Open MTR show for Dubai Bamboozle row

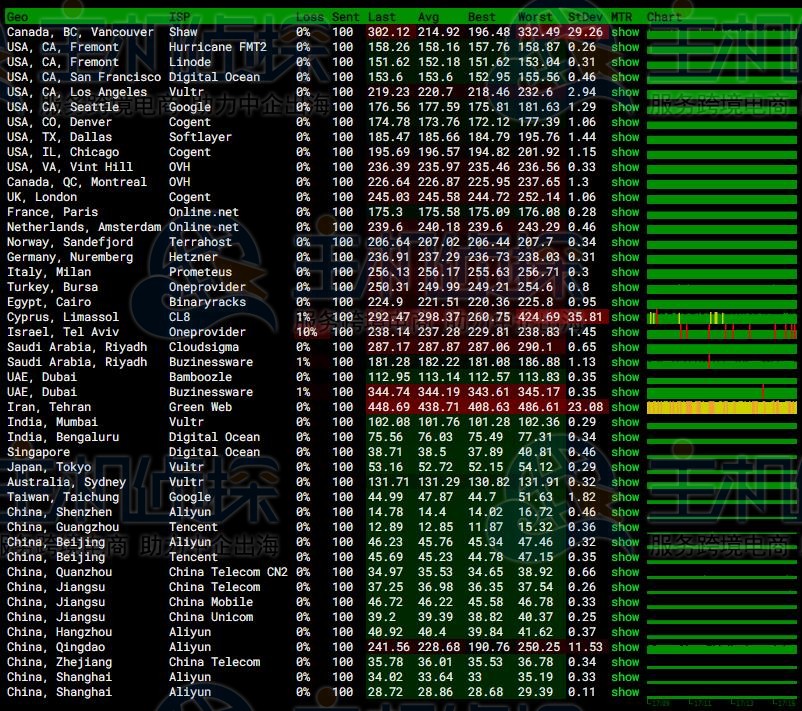point(625,377)
